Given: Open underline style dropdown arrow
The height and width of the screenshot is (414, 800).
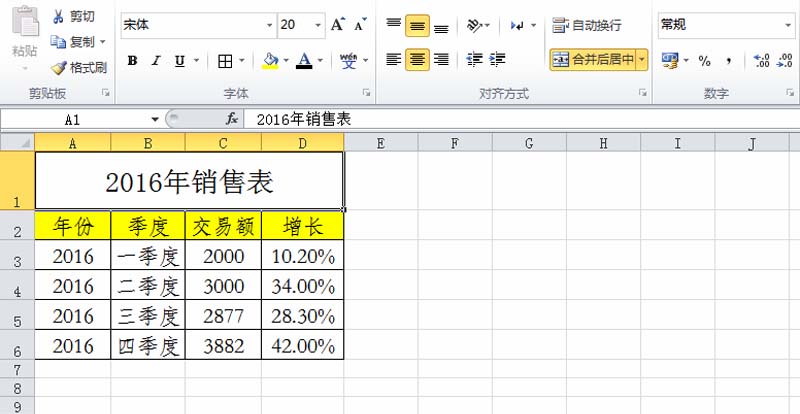Looking at the screenshot, I should (196, 61).
